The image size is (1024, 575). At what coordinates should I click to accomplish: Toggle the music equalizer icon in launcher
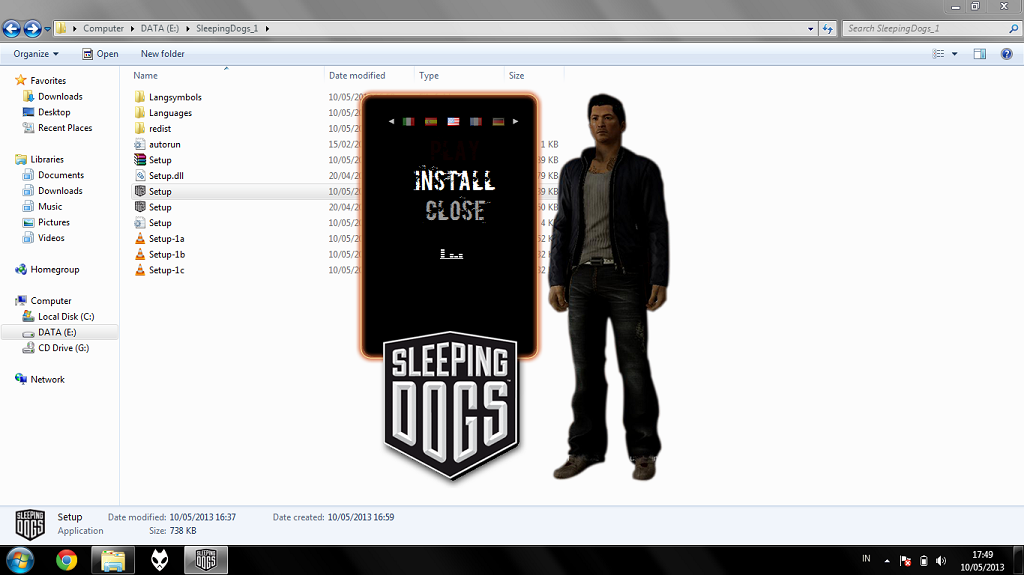pyautogui.click(x=451, y=254)
